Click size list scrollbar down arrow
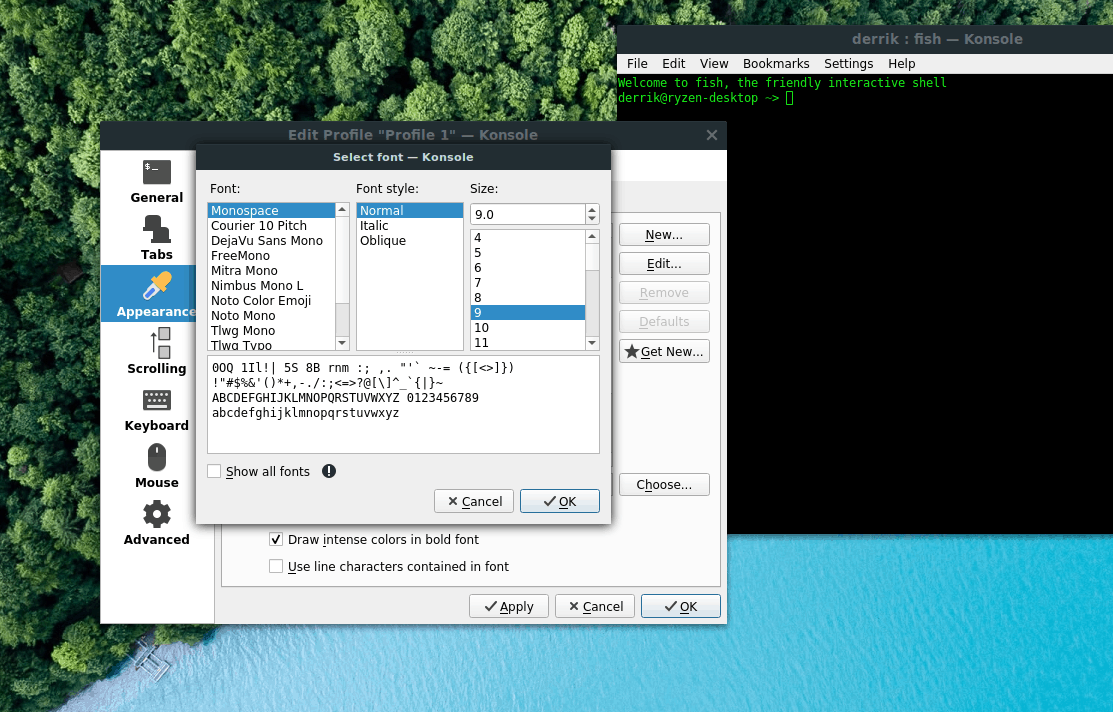 pyautogui.click(x=592, y=343)
